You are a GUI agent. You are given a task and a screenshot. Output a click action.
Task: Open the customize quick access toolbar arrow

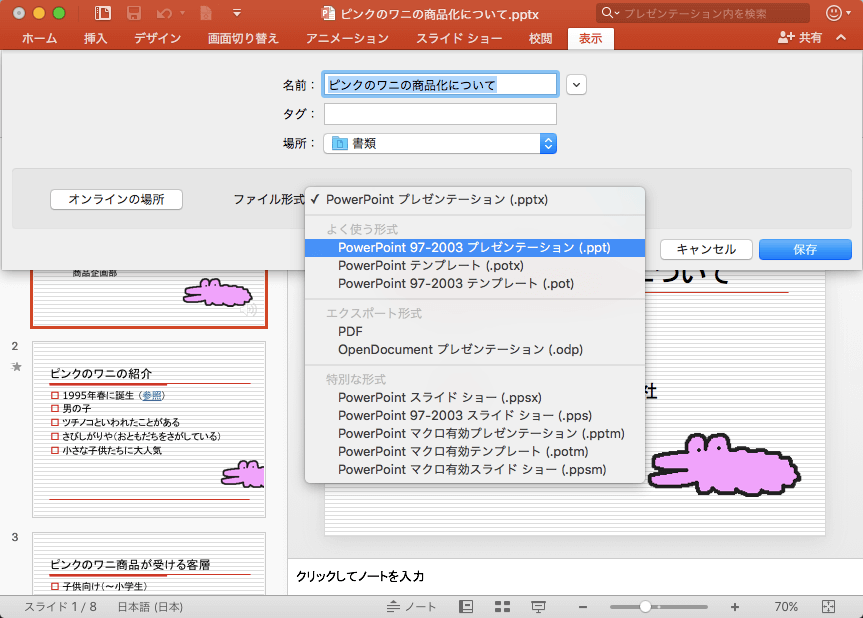[237, 13]
